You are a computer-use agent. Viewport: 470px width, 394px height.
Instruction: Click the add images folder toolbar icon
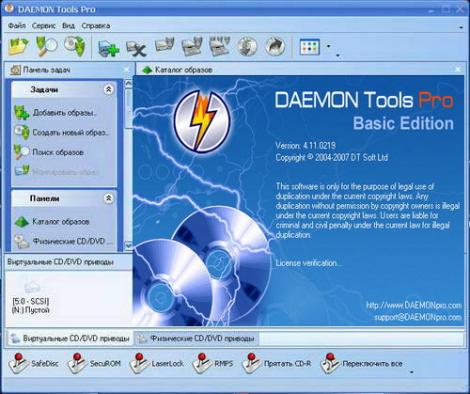[x=18, y=46]
